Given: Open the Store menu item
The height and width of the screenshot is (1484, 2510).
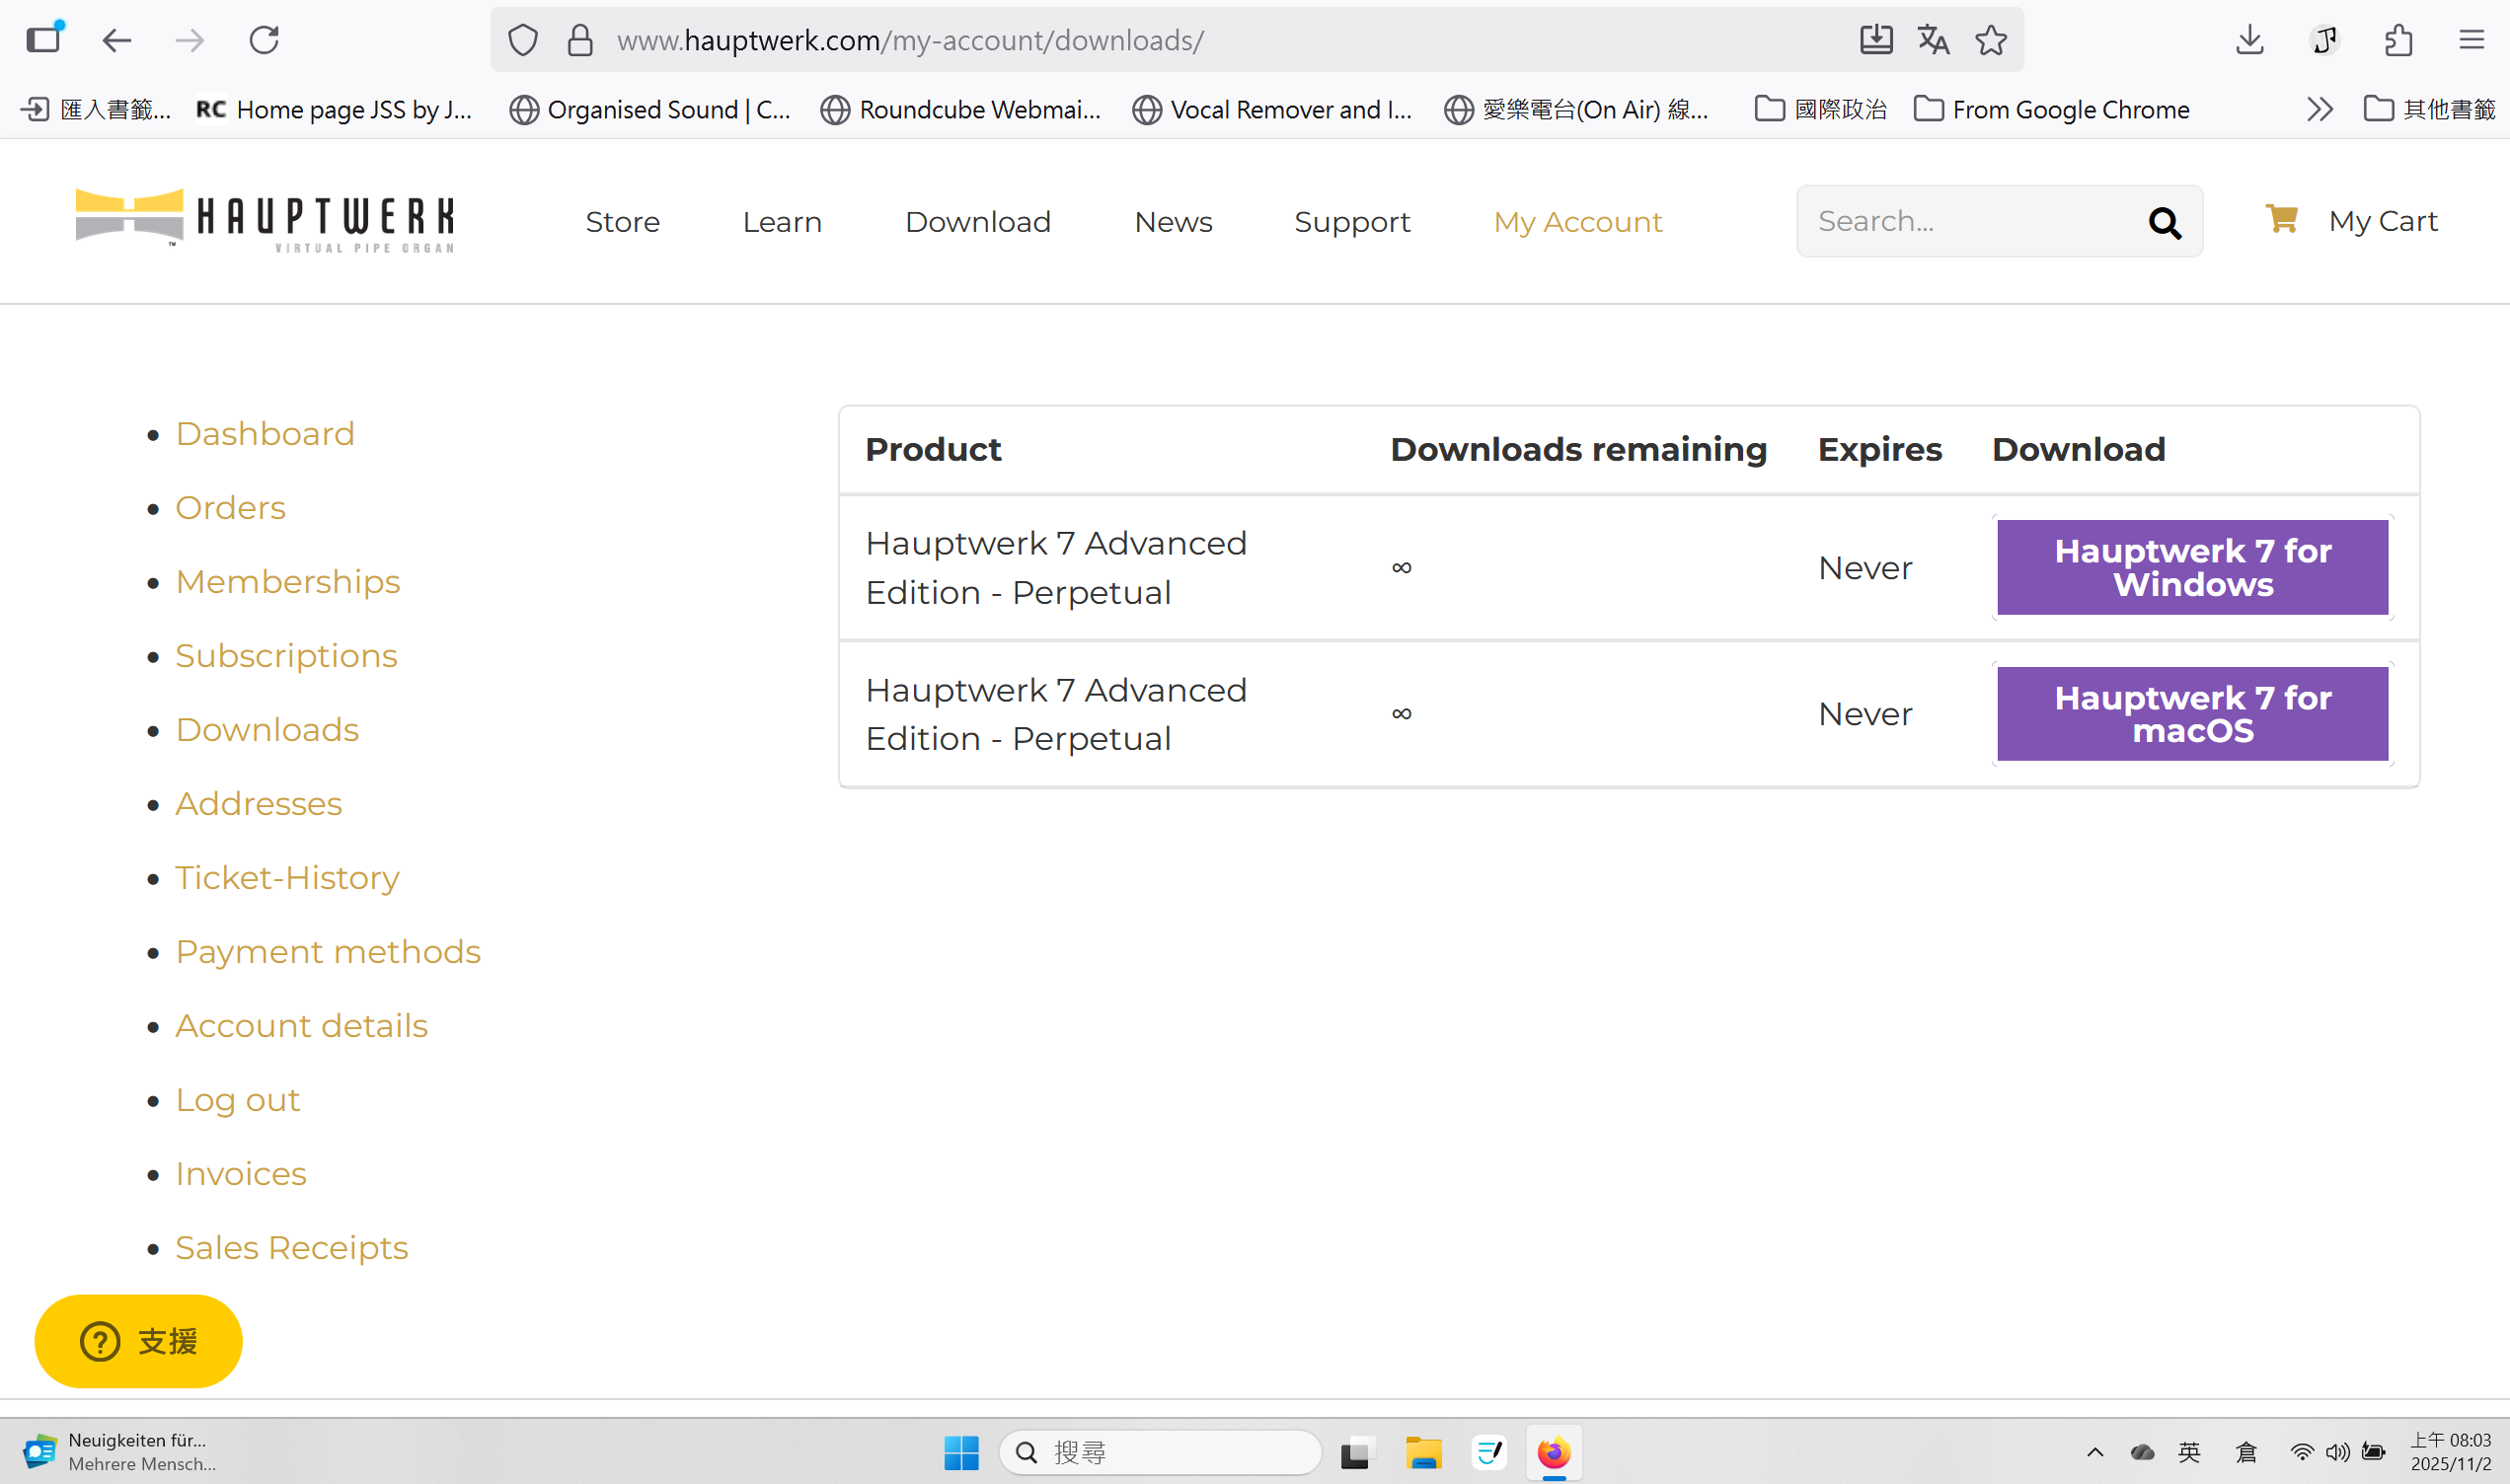Looking at the screenshot, I should [x=622, y=222].
